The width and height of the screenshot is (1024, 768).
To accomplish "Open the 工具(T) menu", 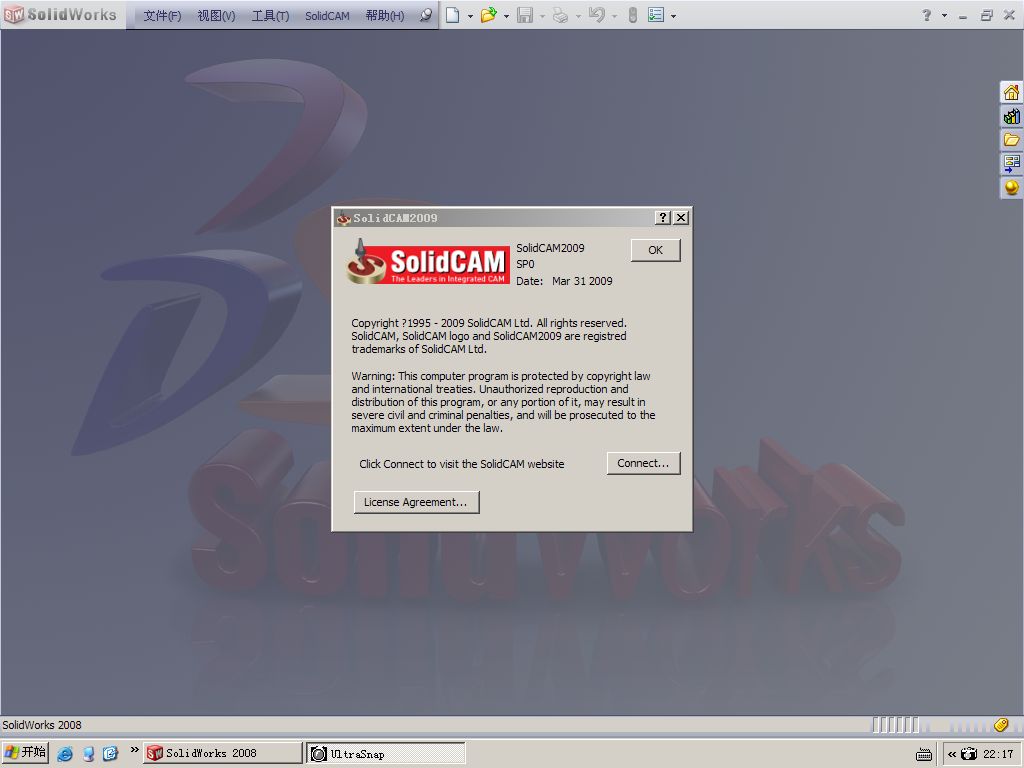I will pyautogui.click(x=270, y=16).
